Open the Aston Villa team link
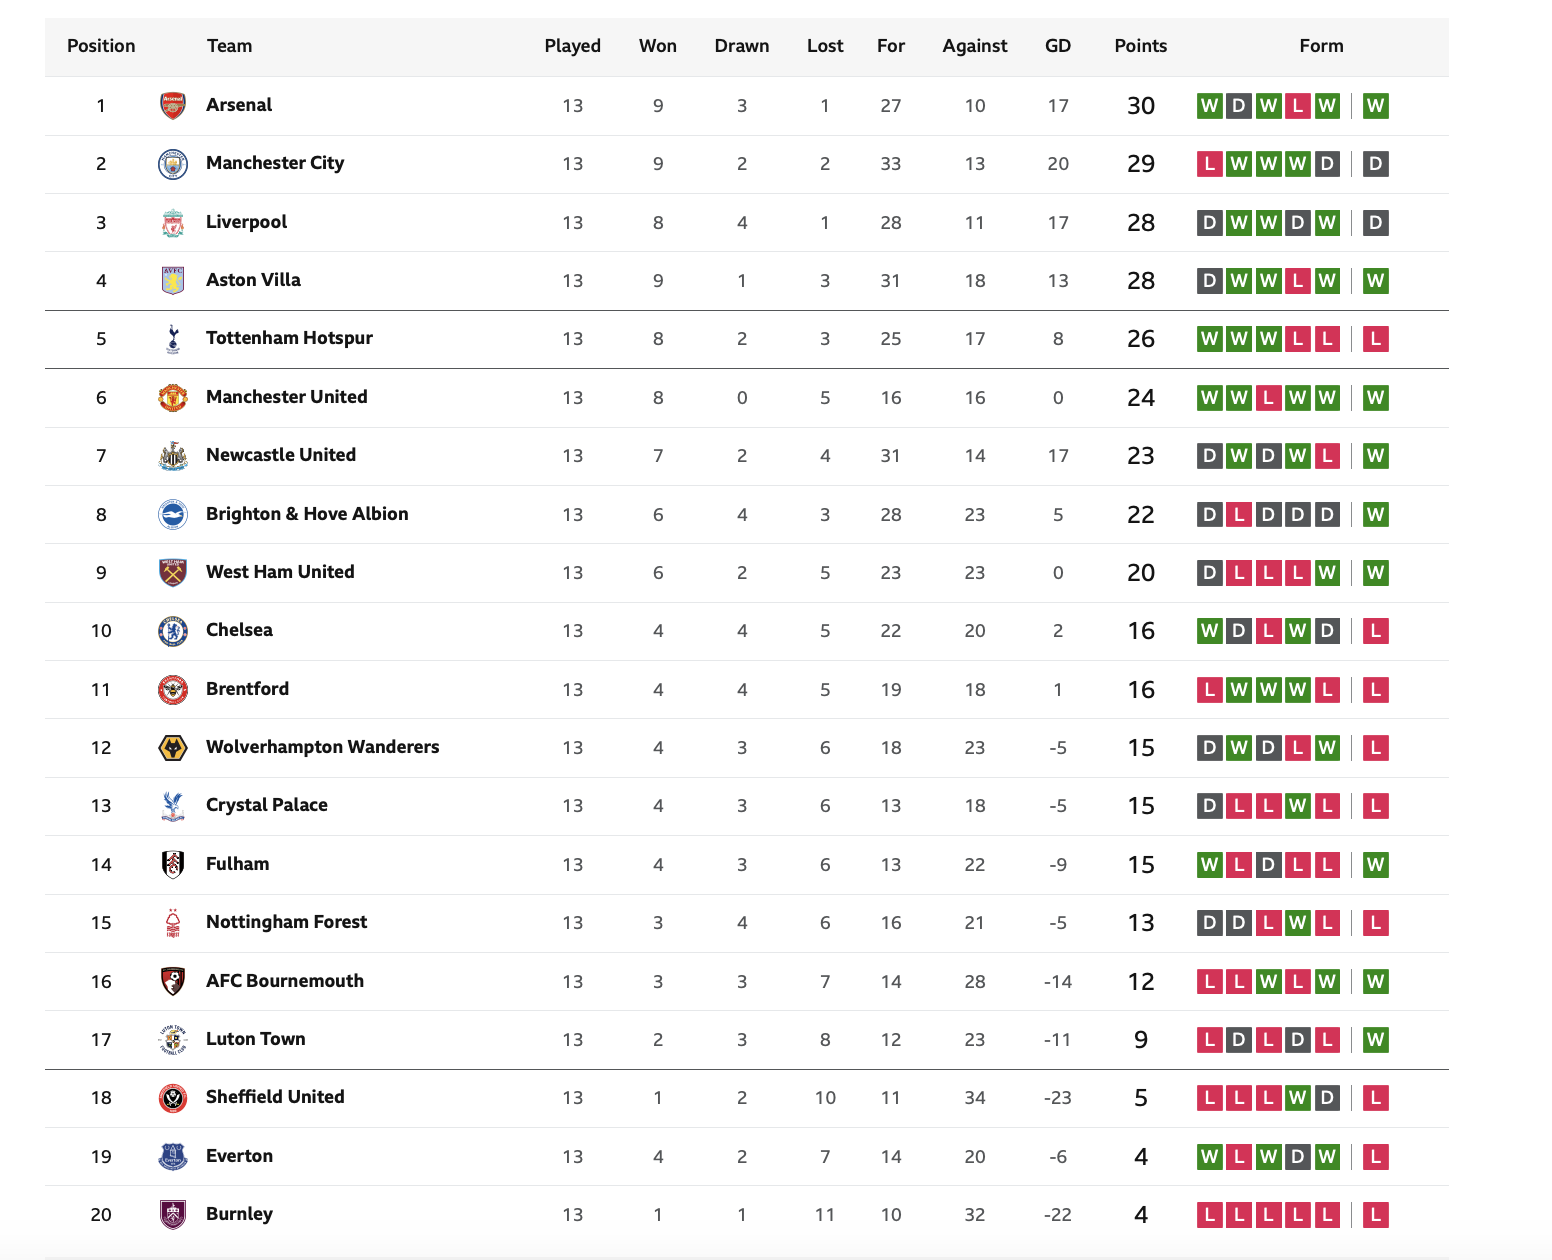This screenshot has width=1552, height=1260. tap(253, 280)
